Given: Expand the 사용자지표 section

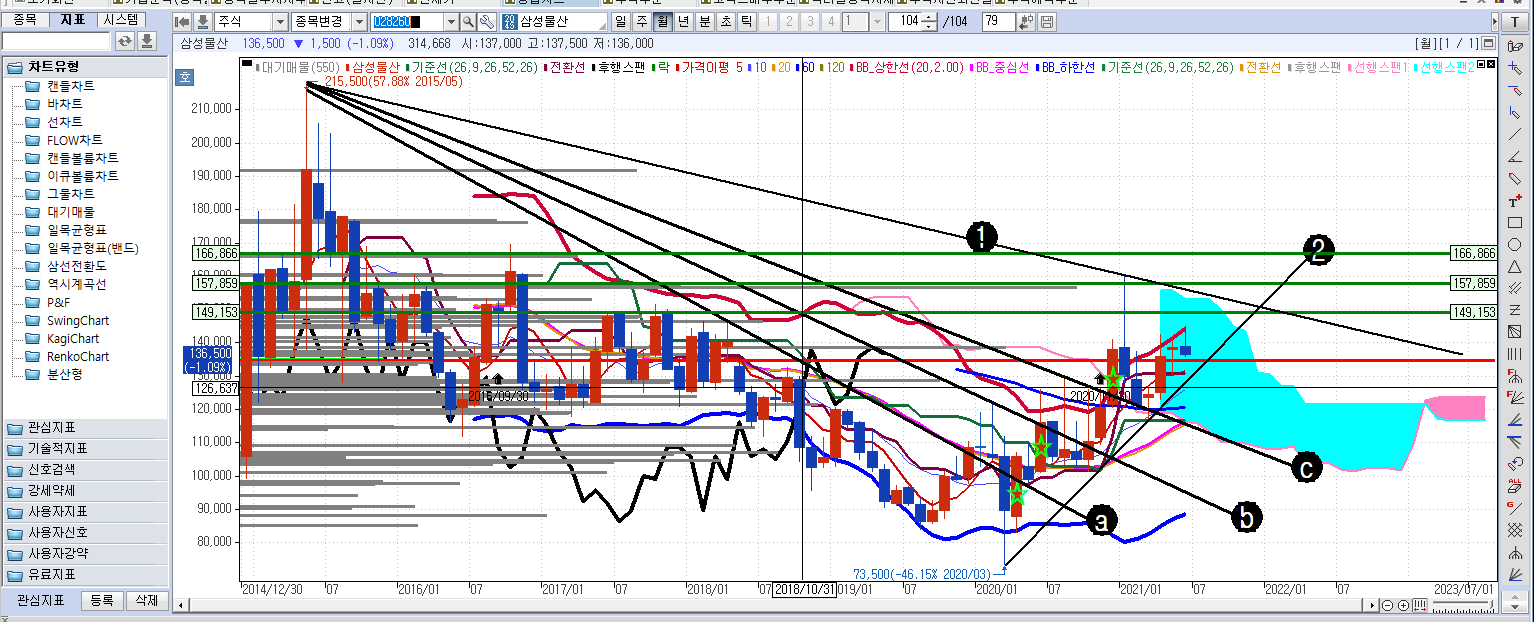Looking at the screenshot, I should click(84, 512).
